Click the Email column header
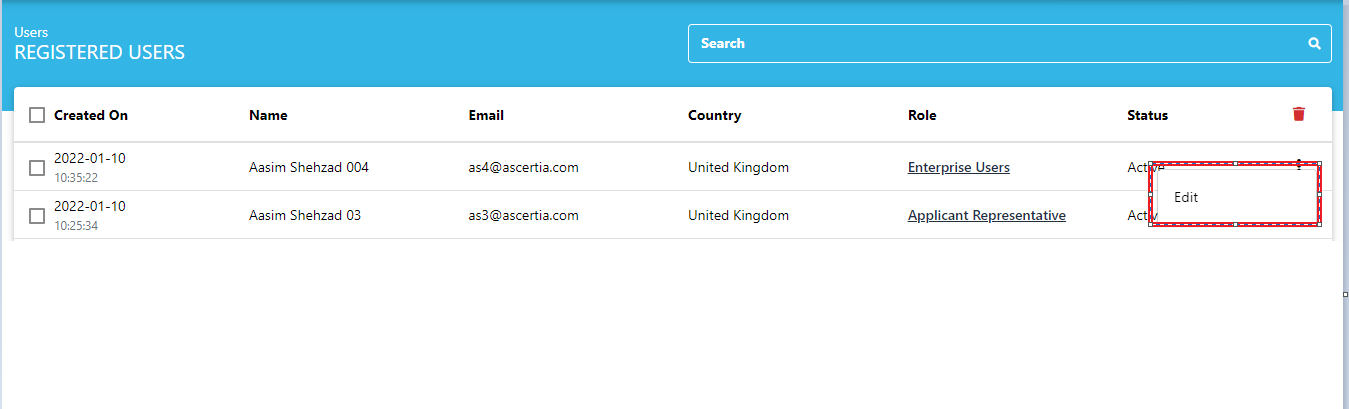Screen dimensions: 1349x409 (x=486, y=115)
